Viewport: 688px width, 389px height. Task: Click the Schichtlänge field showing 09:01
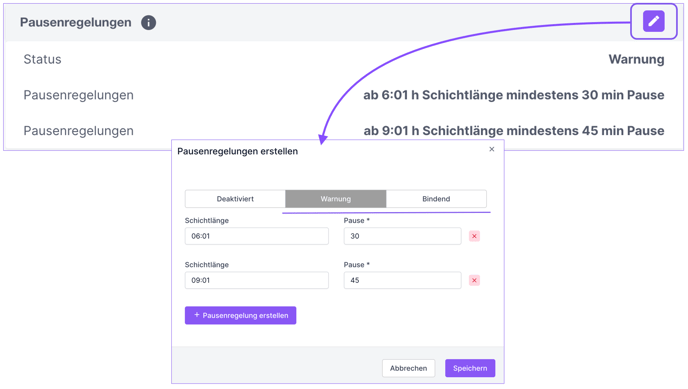point(257,280)
